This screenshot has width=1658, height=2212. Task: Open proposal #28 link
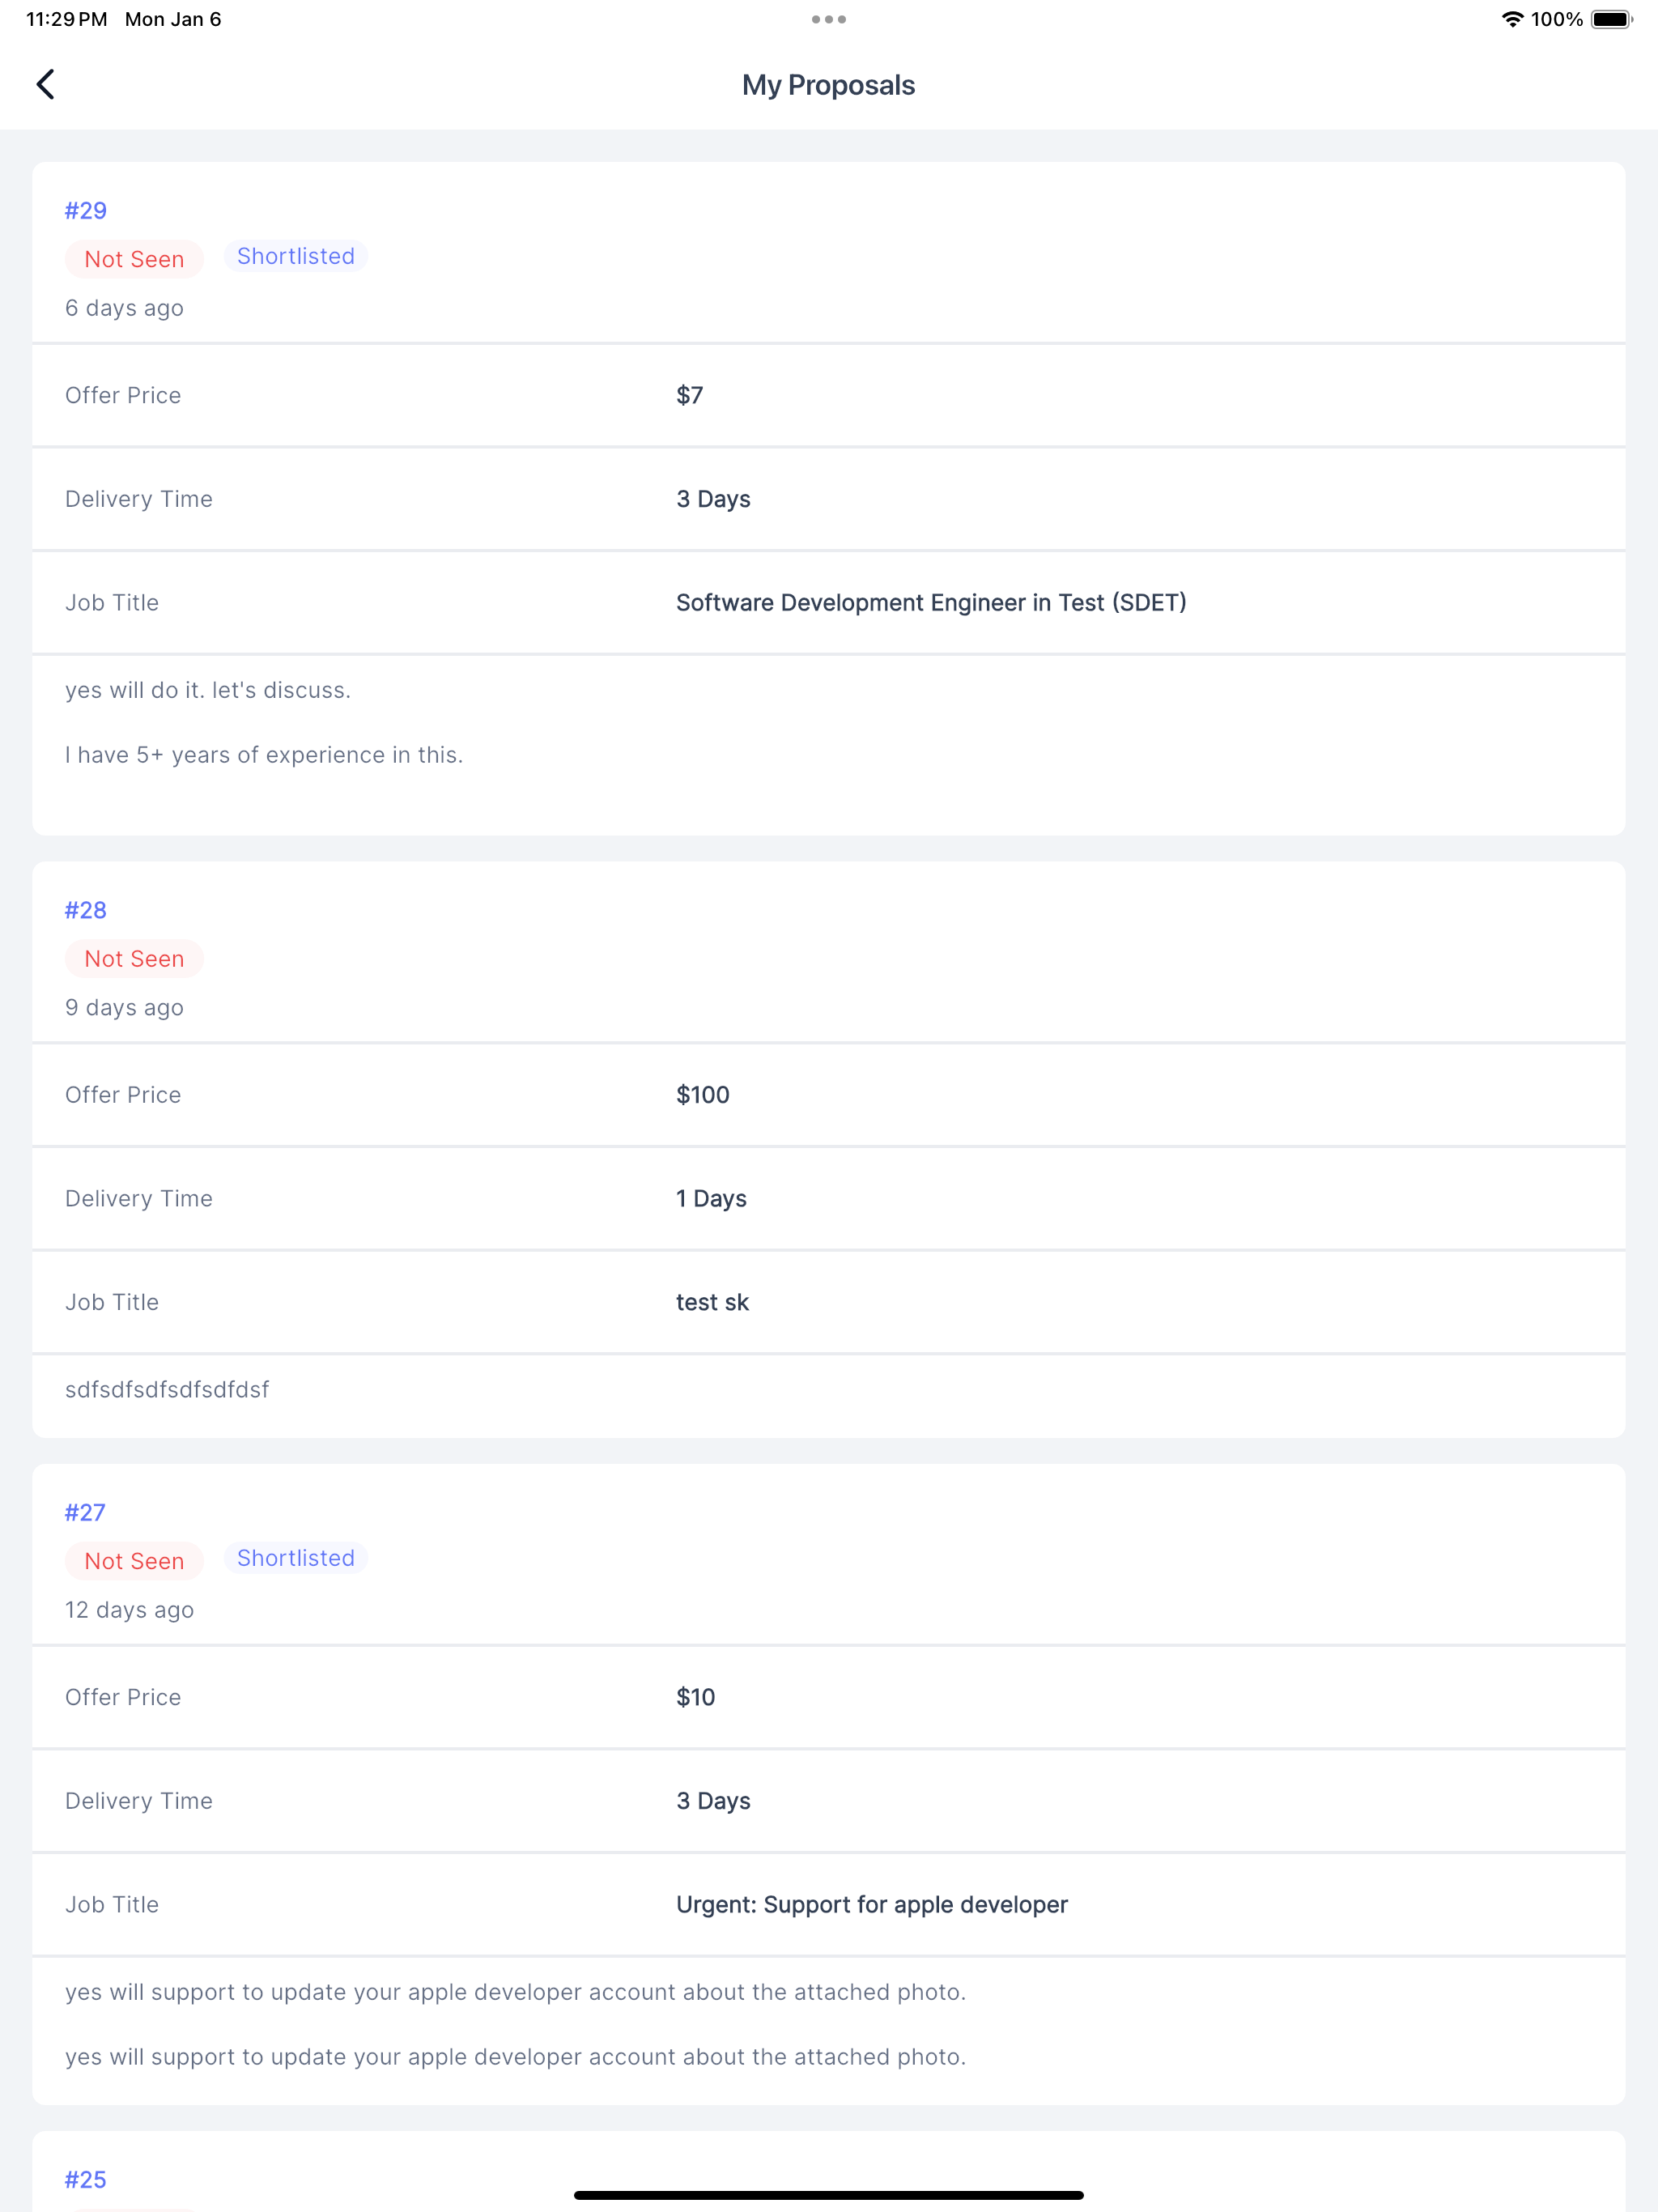click(x=86, y=910)
